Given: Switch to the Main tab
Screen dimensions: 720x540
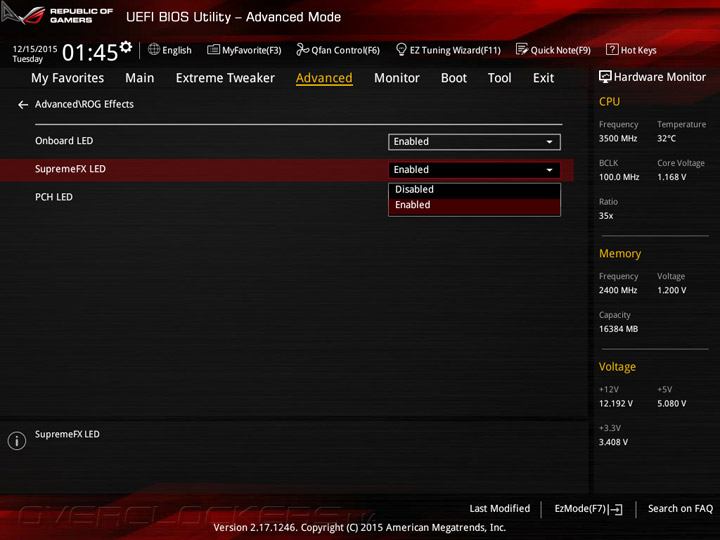Looking at the screenshot, I should 140,78.
